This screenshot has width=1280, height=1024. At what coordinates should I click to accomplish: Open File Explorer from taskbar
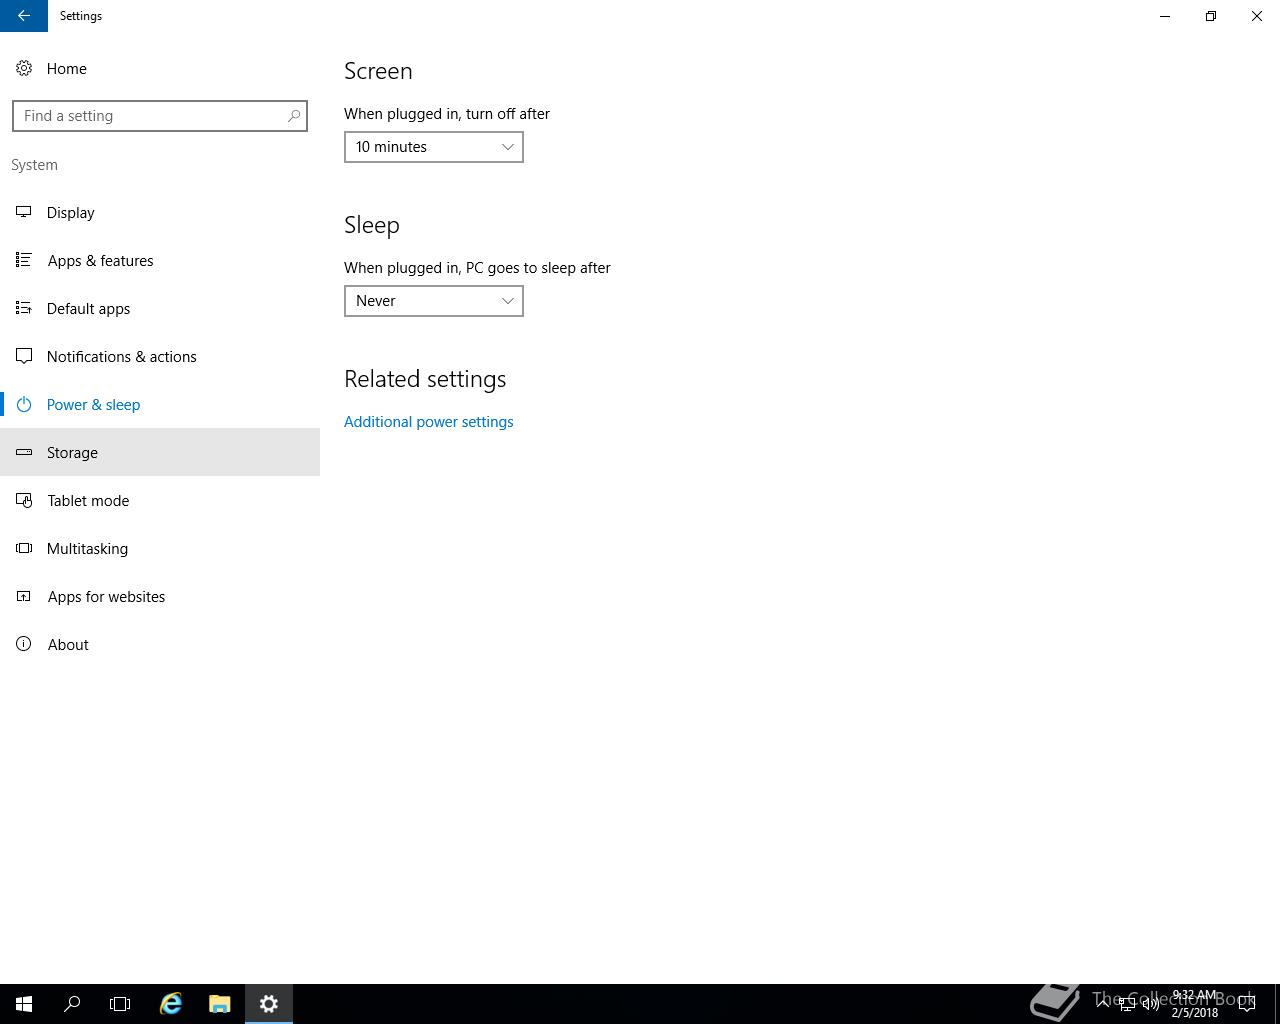pyautogui.click(x=219, y=1004)
